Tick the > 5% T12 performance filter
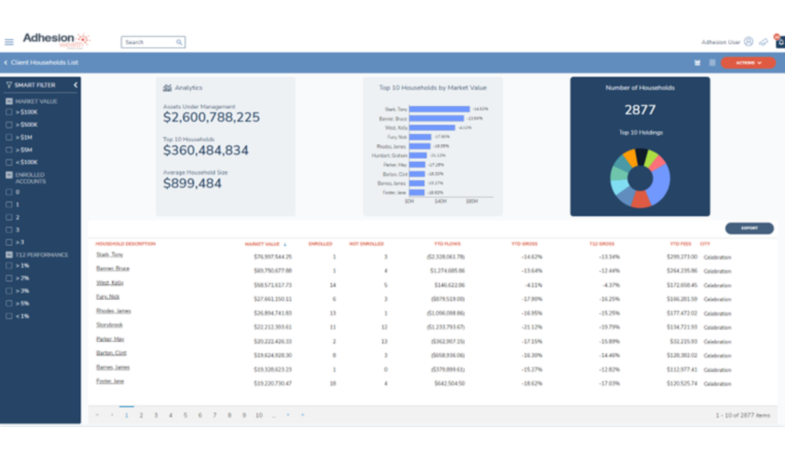This screenshot has width=785, height=472. coord(10,303)
